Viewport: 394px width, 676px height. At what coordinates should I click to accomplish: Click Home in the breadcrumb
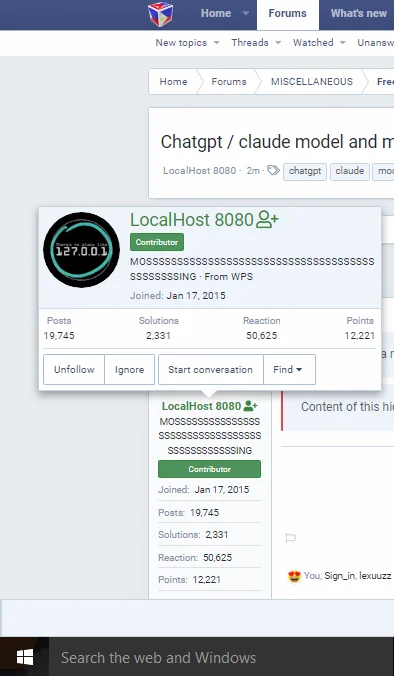point(173,81)
